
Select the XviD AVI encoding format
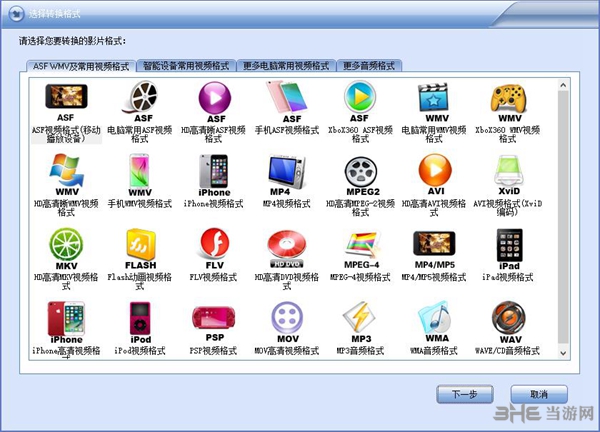click(x=507, y=185)
